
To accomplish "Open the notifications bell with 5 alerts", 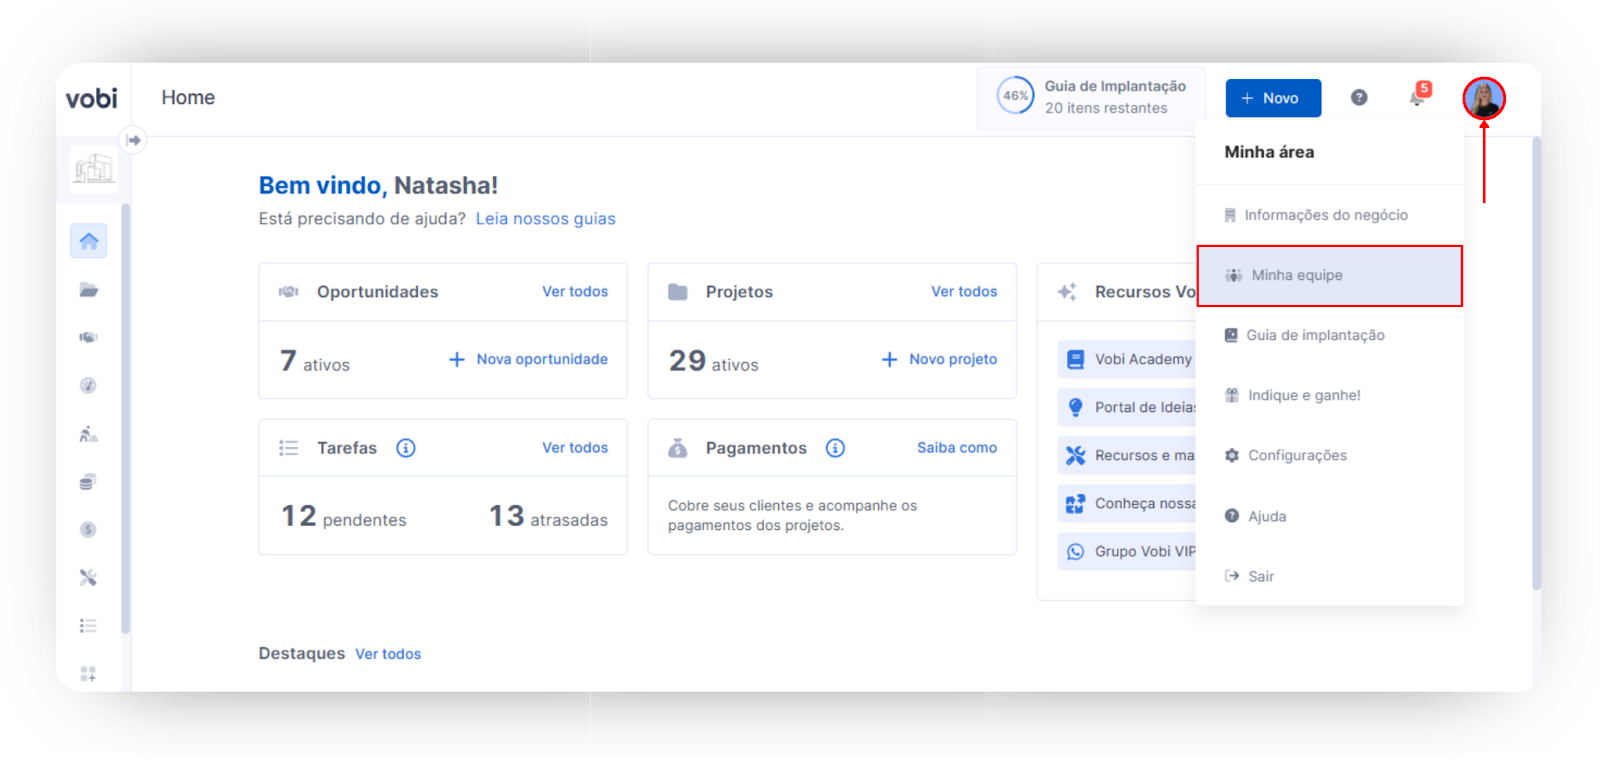I will [x=1419, y=95].
